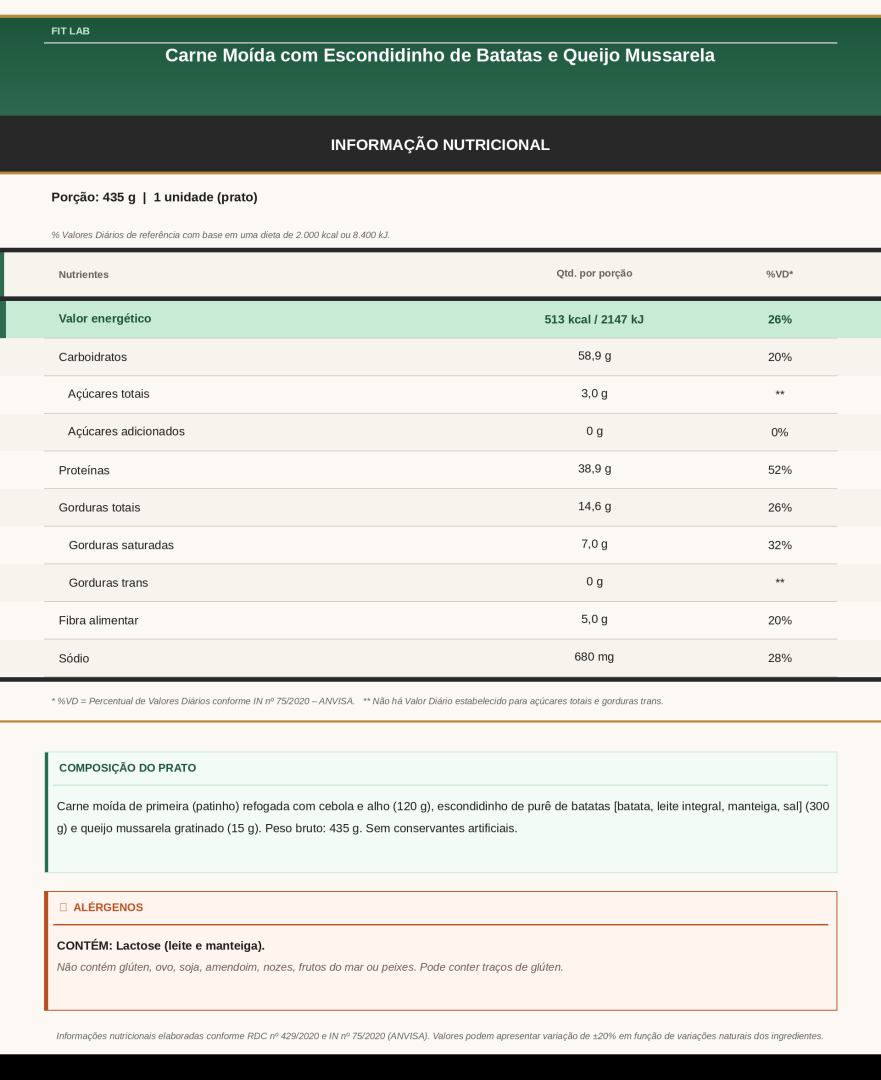Select the dish title heading
The width and height of the screenshot is (881, 1080).
[x=440, y=55]
